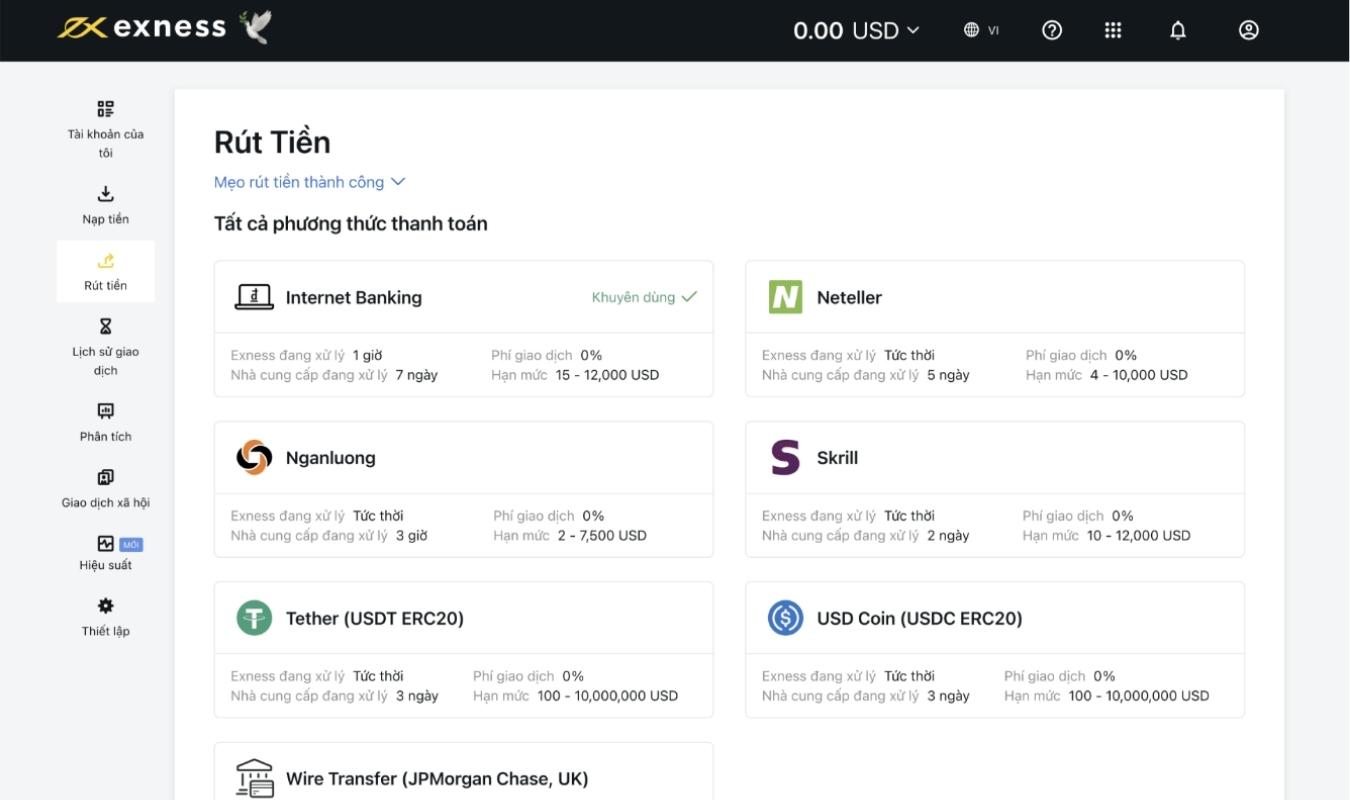Click Neteller limit 4 - 10,000 USD
1350x800 pixels.
pos(1139,375)
